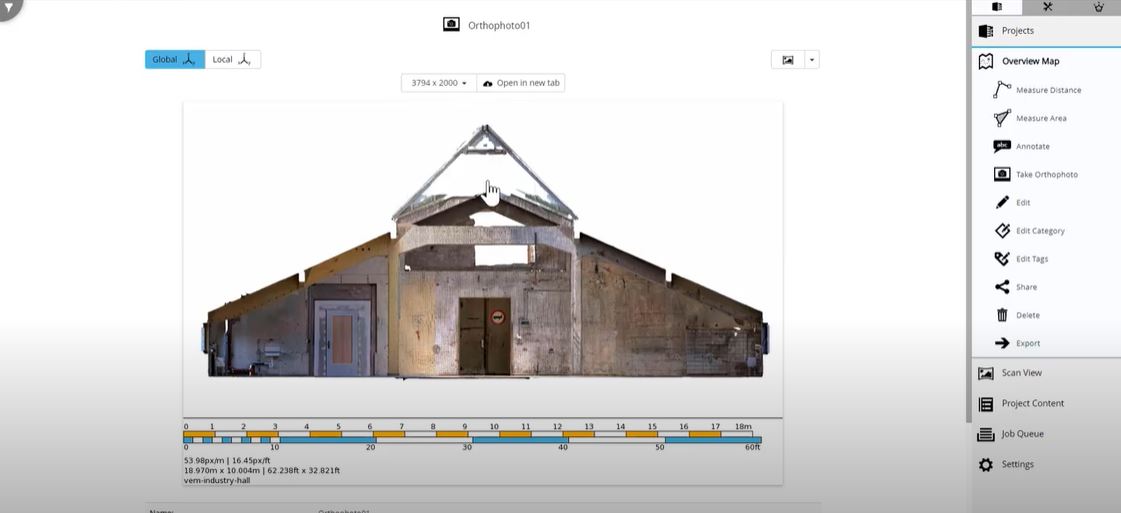Click the image icon button above orthophoto
Viewport: 1121px width, 513px height.
(788, 60)
